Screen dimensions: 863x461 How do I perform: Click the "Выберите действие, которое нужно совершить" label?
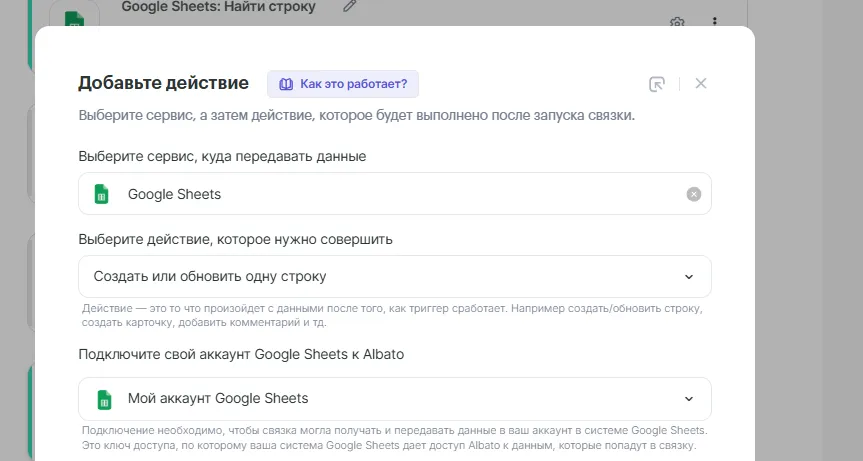coord(235,239)
